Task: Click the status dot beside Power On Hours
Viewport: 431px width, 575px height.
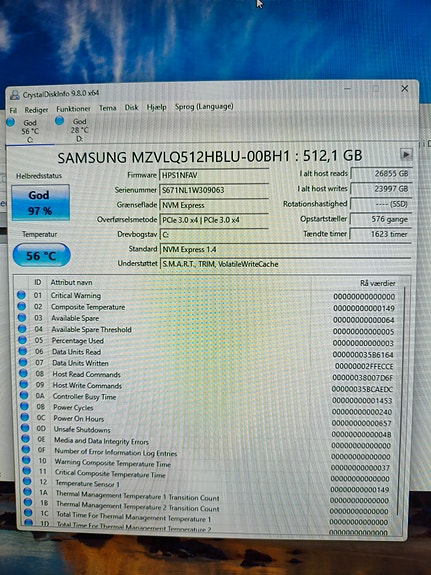Action: click(x=25, y=417)
